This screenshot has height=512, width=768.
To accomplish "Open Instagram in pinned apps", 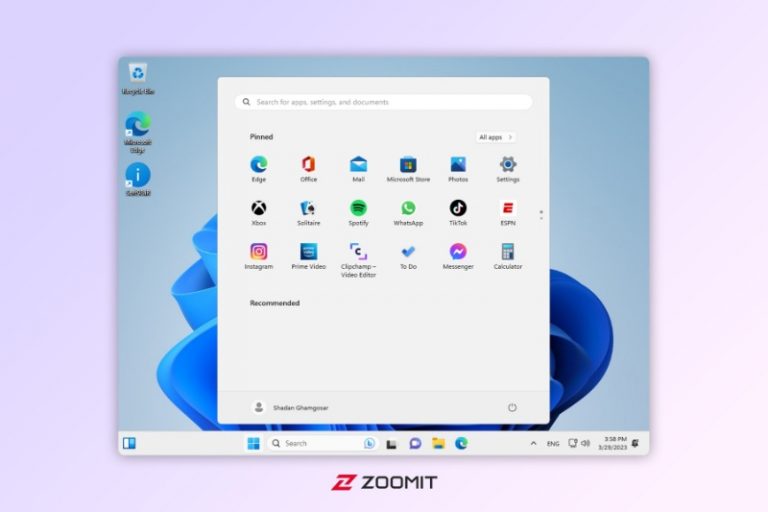I will 259,256.
